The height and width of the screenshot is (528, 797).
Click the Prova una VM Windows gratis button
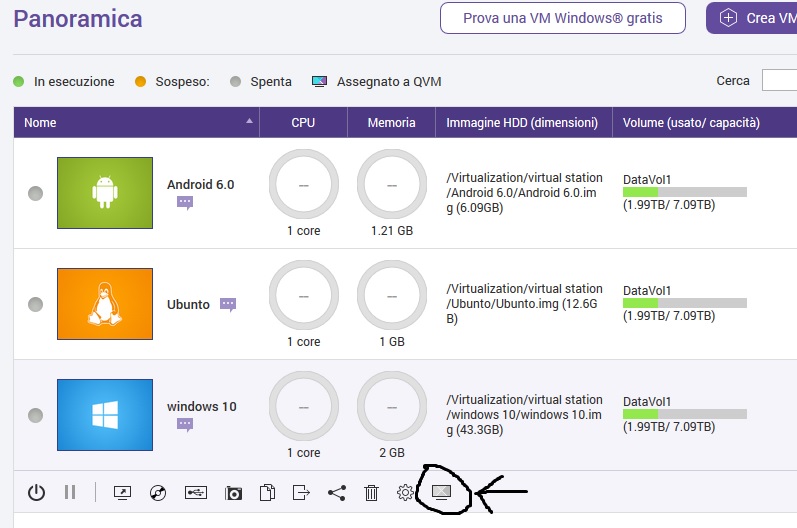point(563,18)
